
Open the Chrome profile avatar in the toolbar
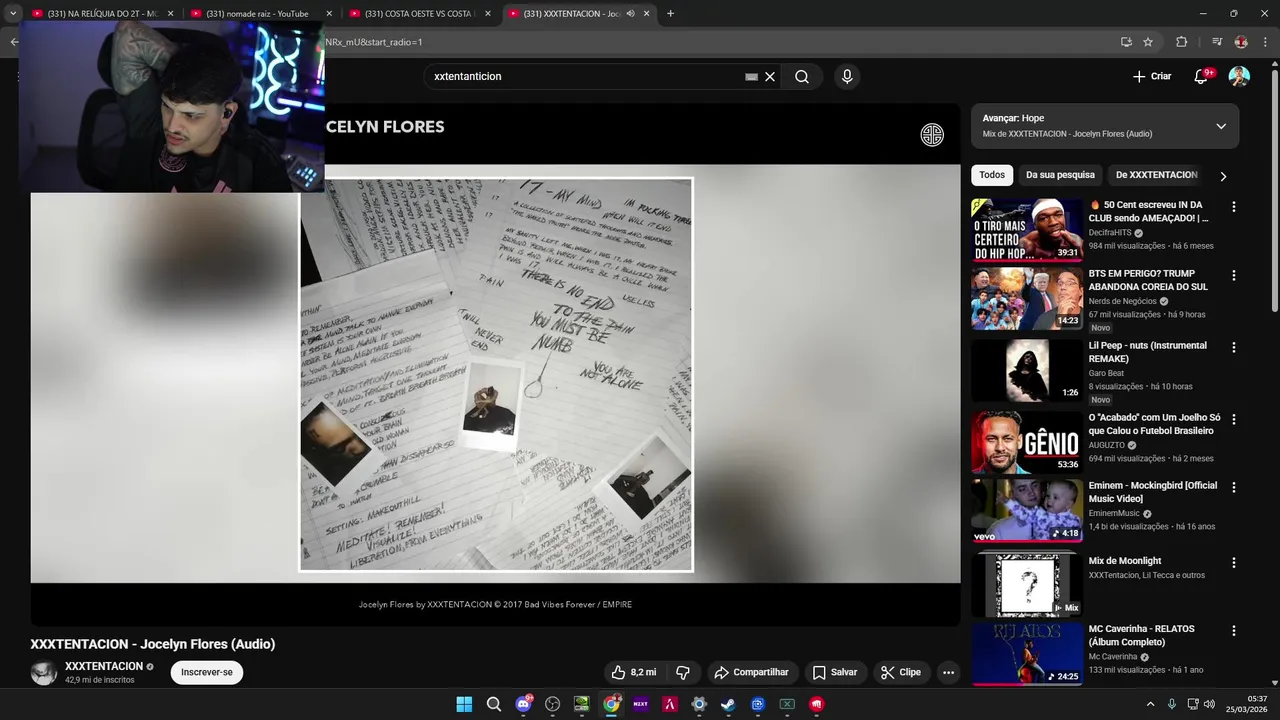coord(1241,42)
